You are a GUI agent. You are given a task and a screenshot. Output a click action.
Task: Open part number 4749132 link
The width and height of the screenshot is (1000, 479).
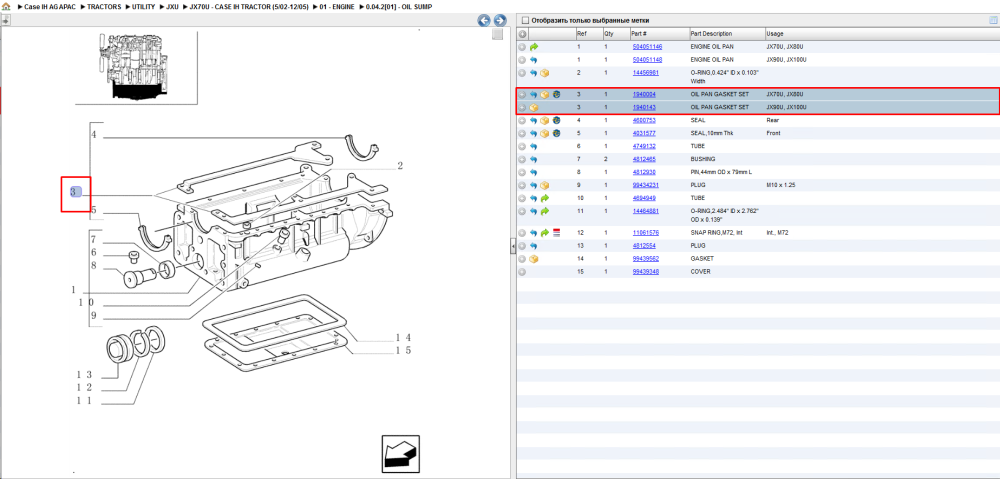643,146
